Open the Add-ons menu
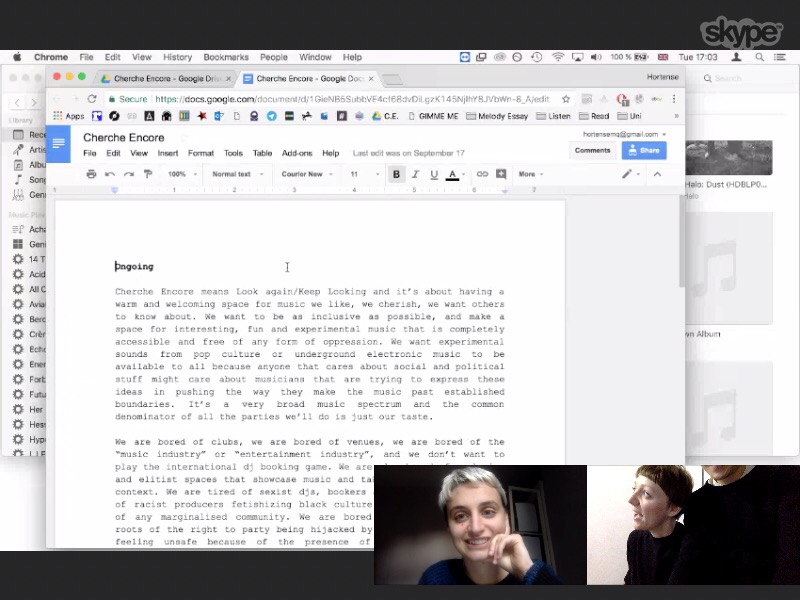This screenshot has width=800, height=600. pyautogui.click(x=297, y=153)
